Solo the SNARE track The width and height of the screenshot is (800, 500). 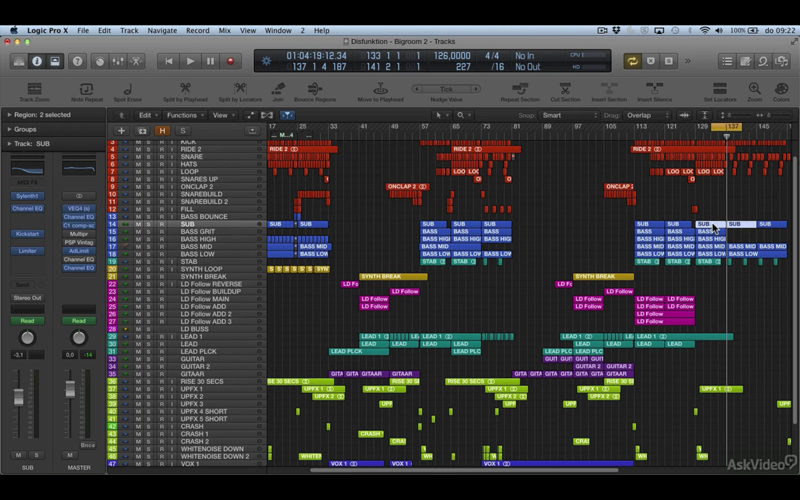pyautogui.click(x=148, y=157)
